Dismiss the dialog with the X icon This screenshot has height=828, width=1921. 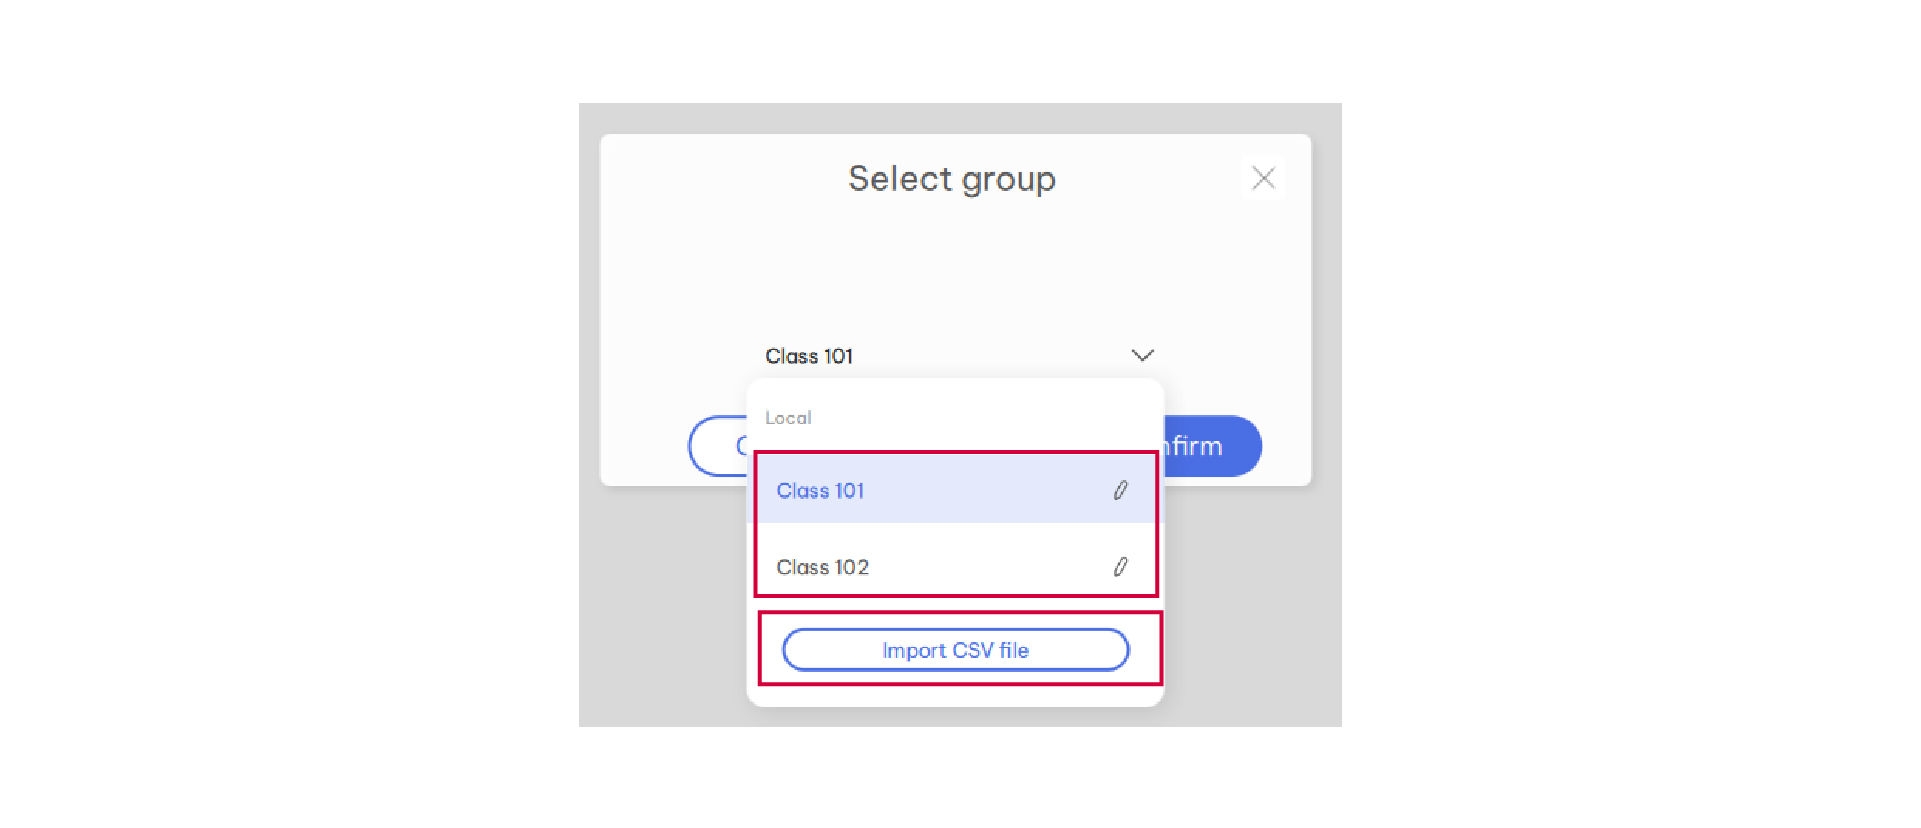1263,178
